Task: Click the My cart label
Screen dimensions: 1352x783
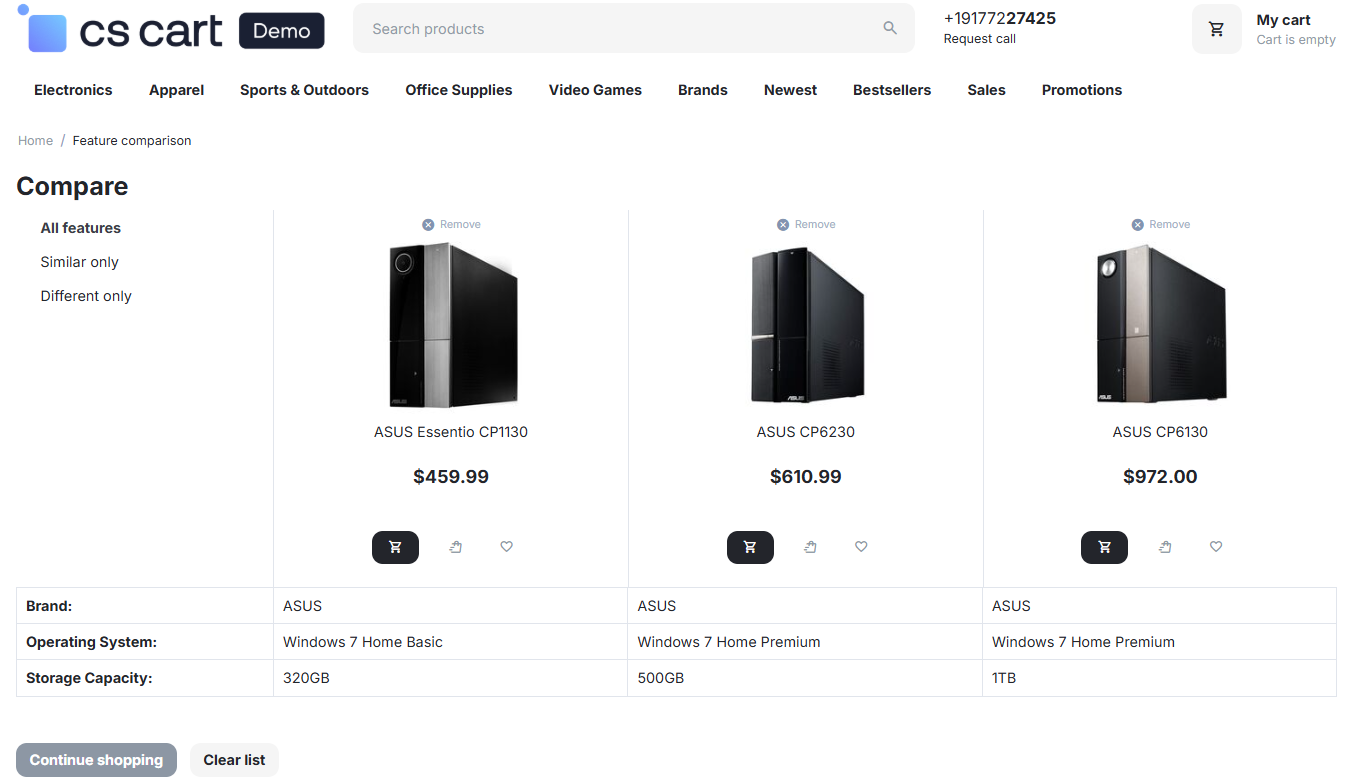Action: pos(1283,20)
